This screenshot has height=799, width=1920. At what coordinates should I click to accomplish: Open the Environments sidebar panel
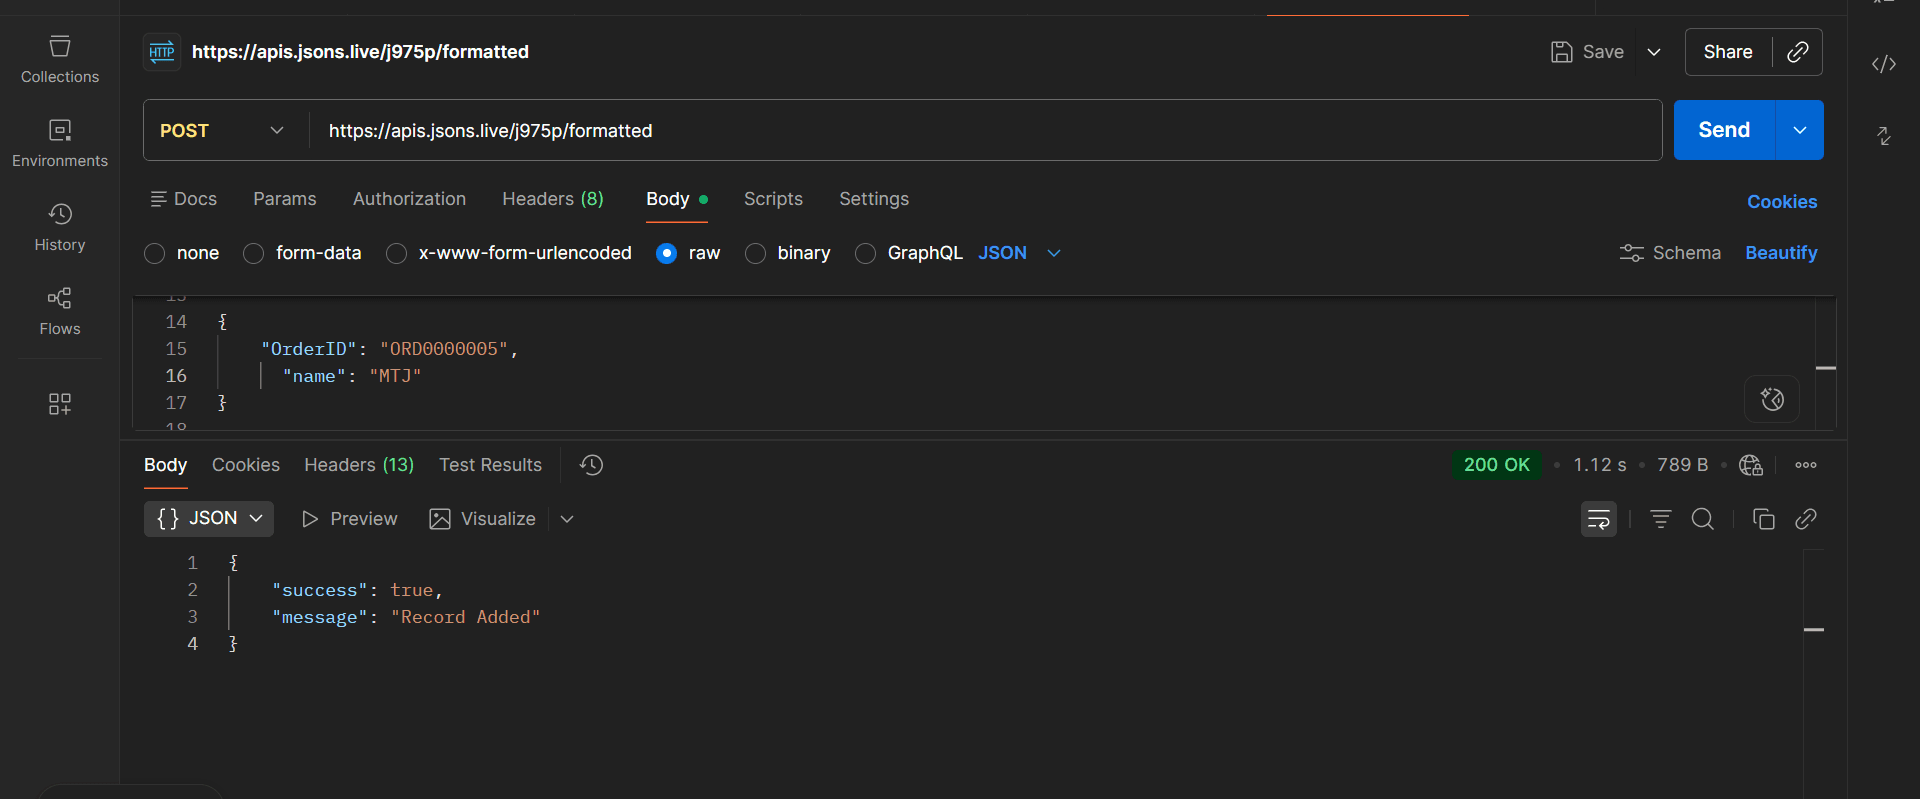point(60,144)
